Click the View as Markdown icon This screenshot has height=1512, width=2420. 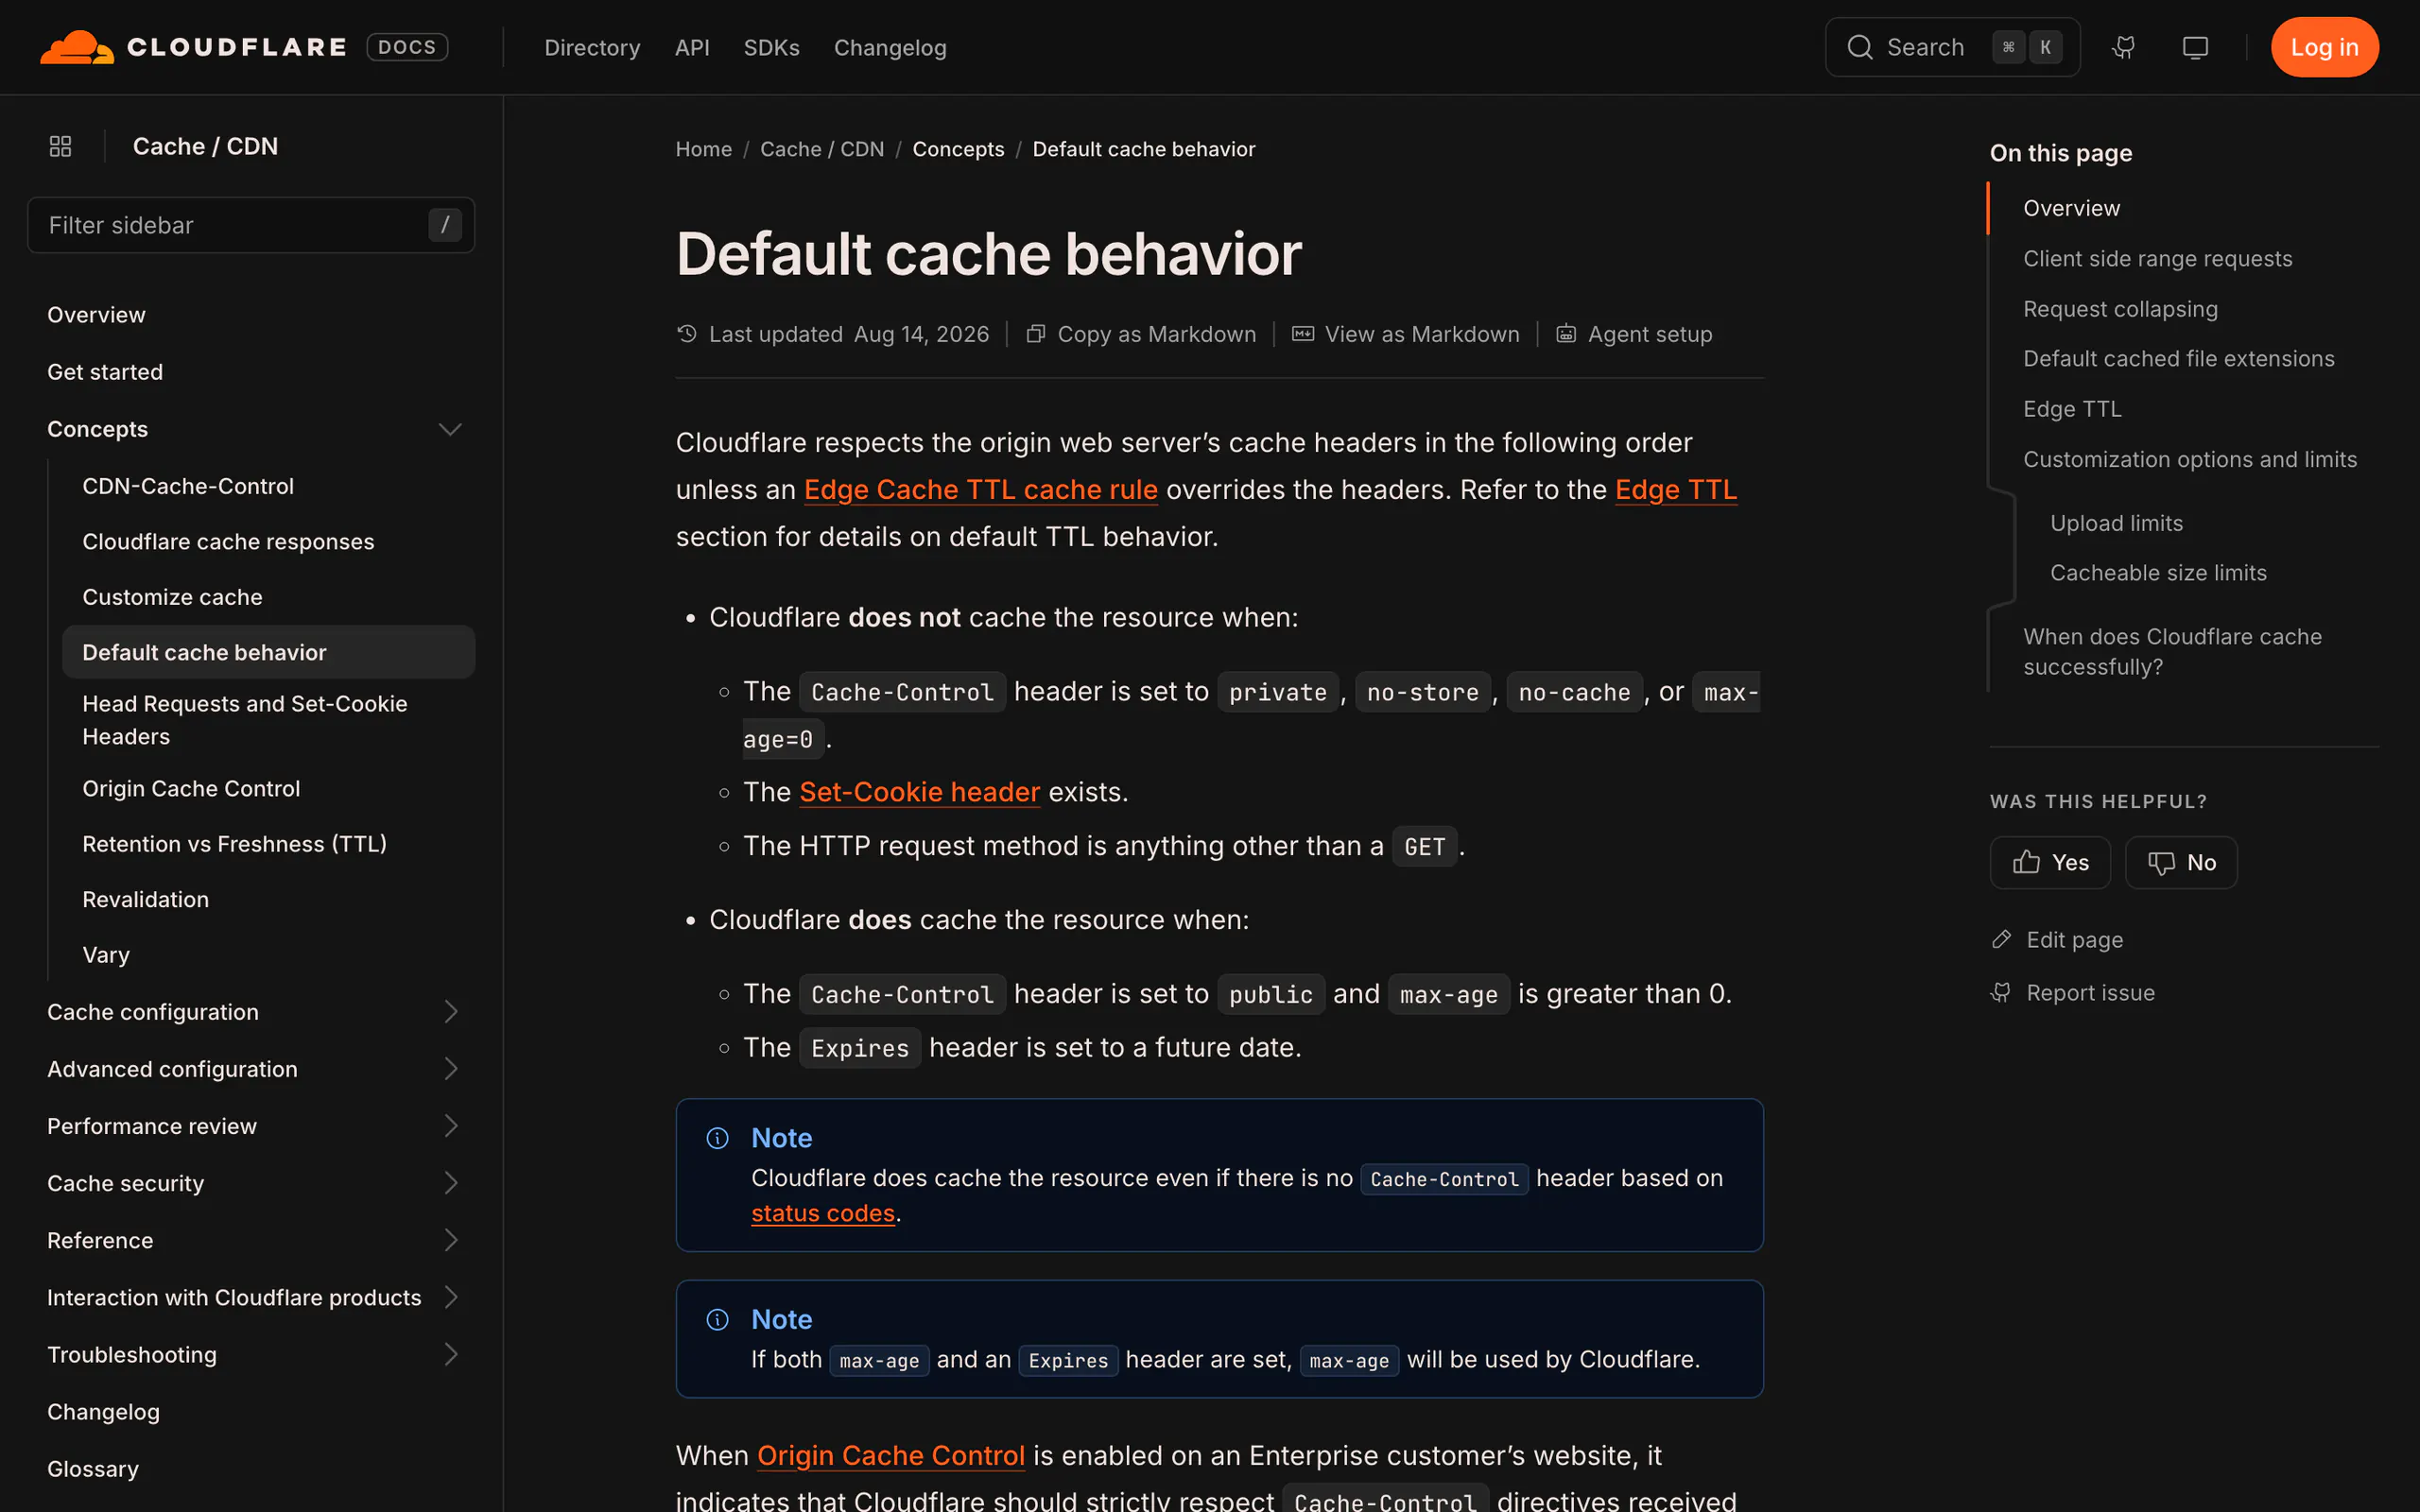[1302, 334]
